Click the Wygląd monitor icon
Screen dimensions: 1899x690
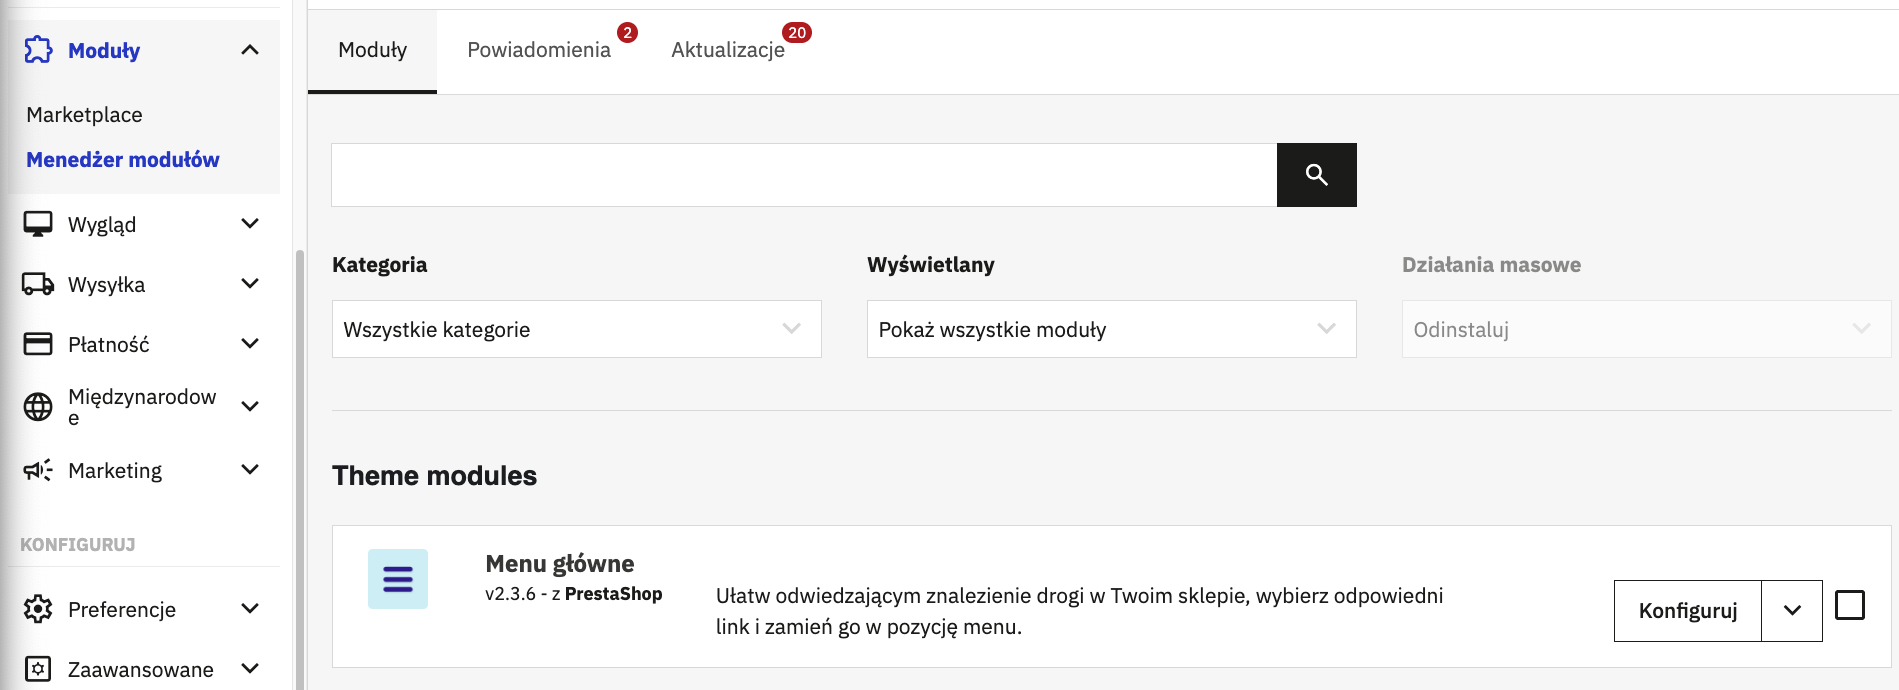38,224
